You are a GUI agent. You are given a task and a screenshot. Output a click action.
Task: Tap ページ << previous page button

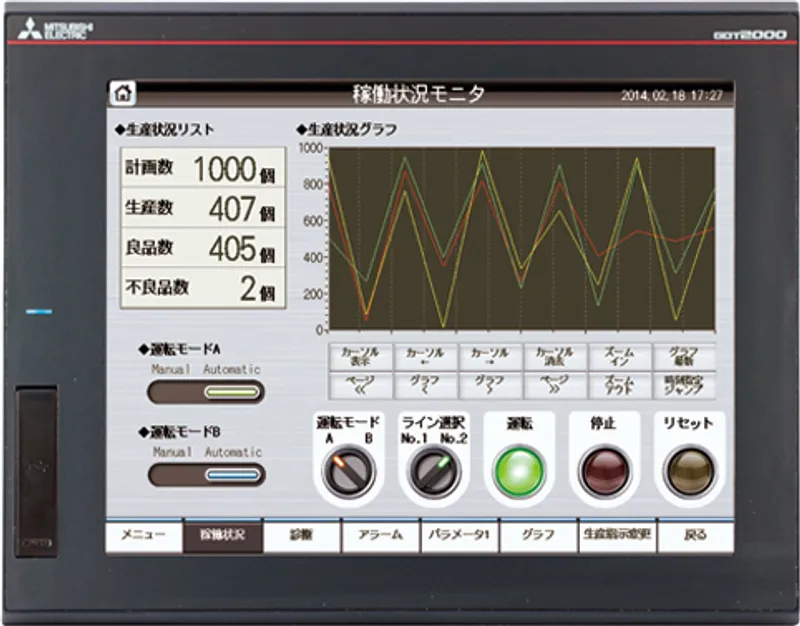tap(360, 386)
